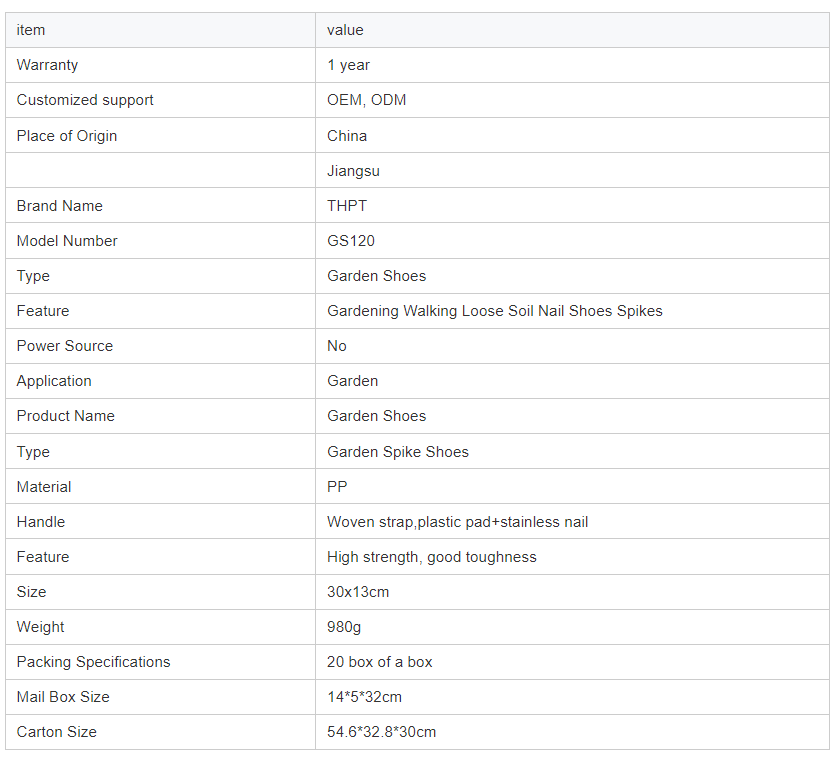Click the Place of Origin label
Image resolution: width=839 pixels, height=762 pixels.
pyautogui.click(x=67, y=136)
